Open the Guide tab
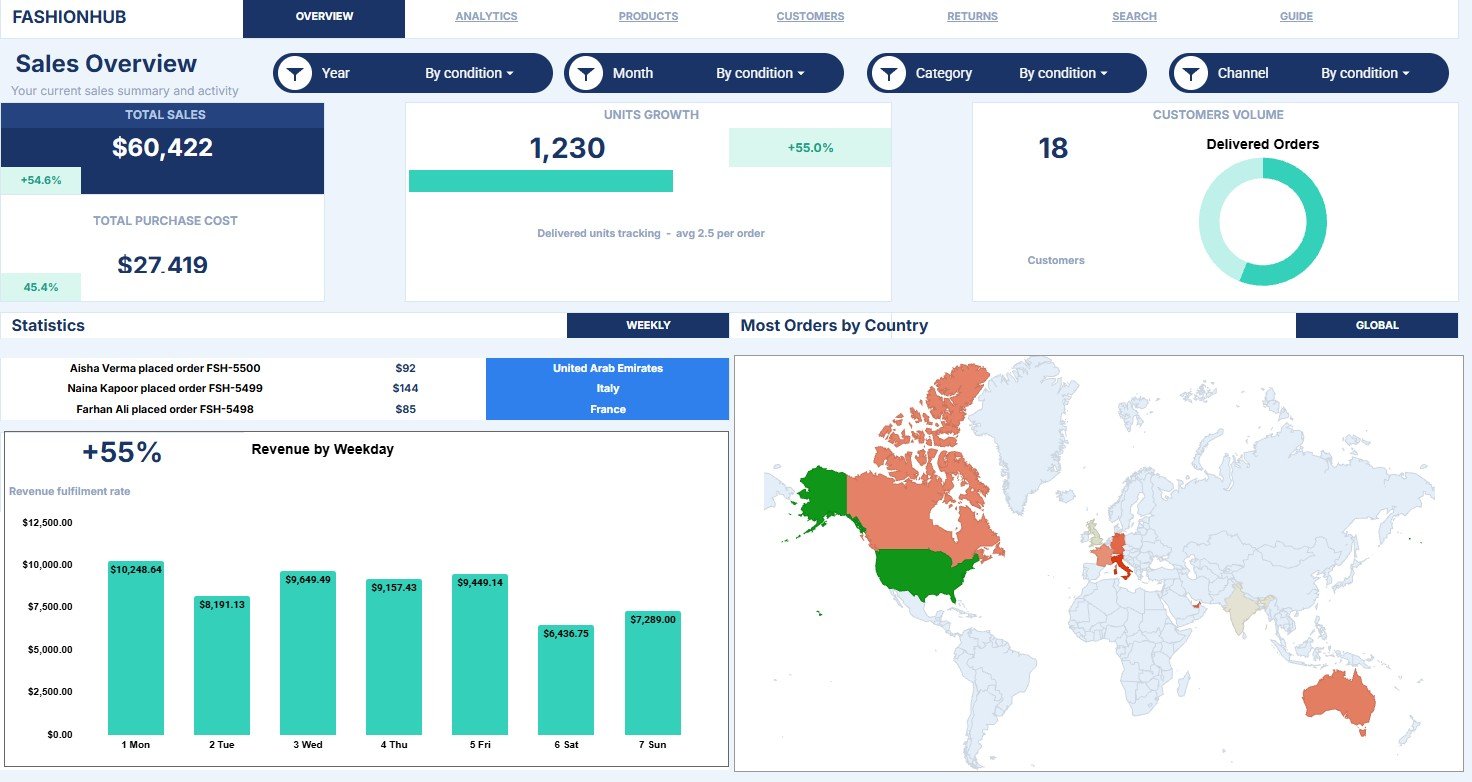1472x782 pixels. [x=1296, y=17]
